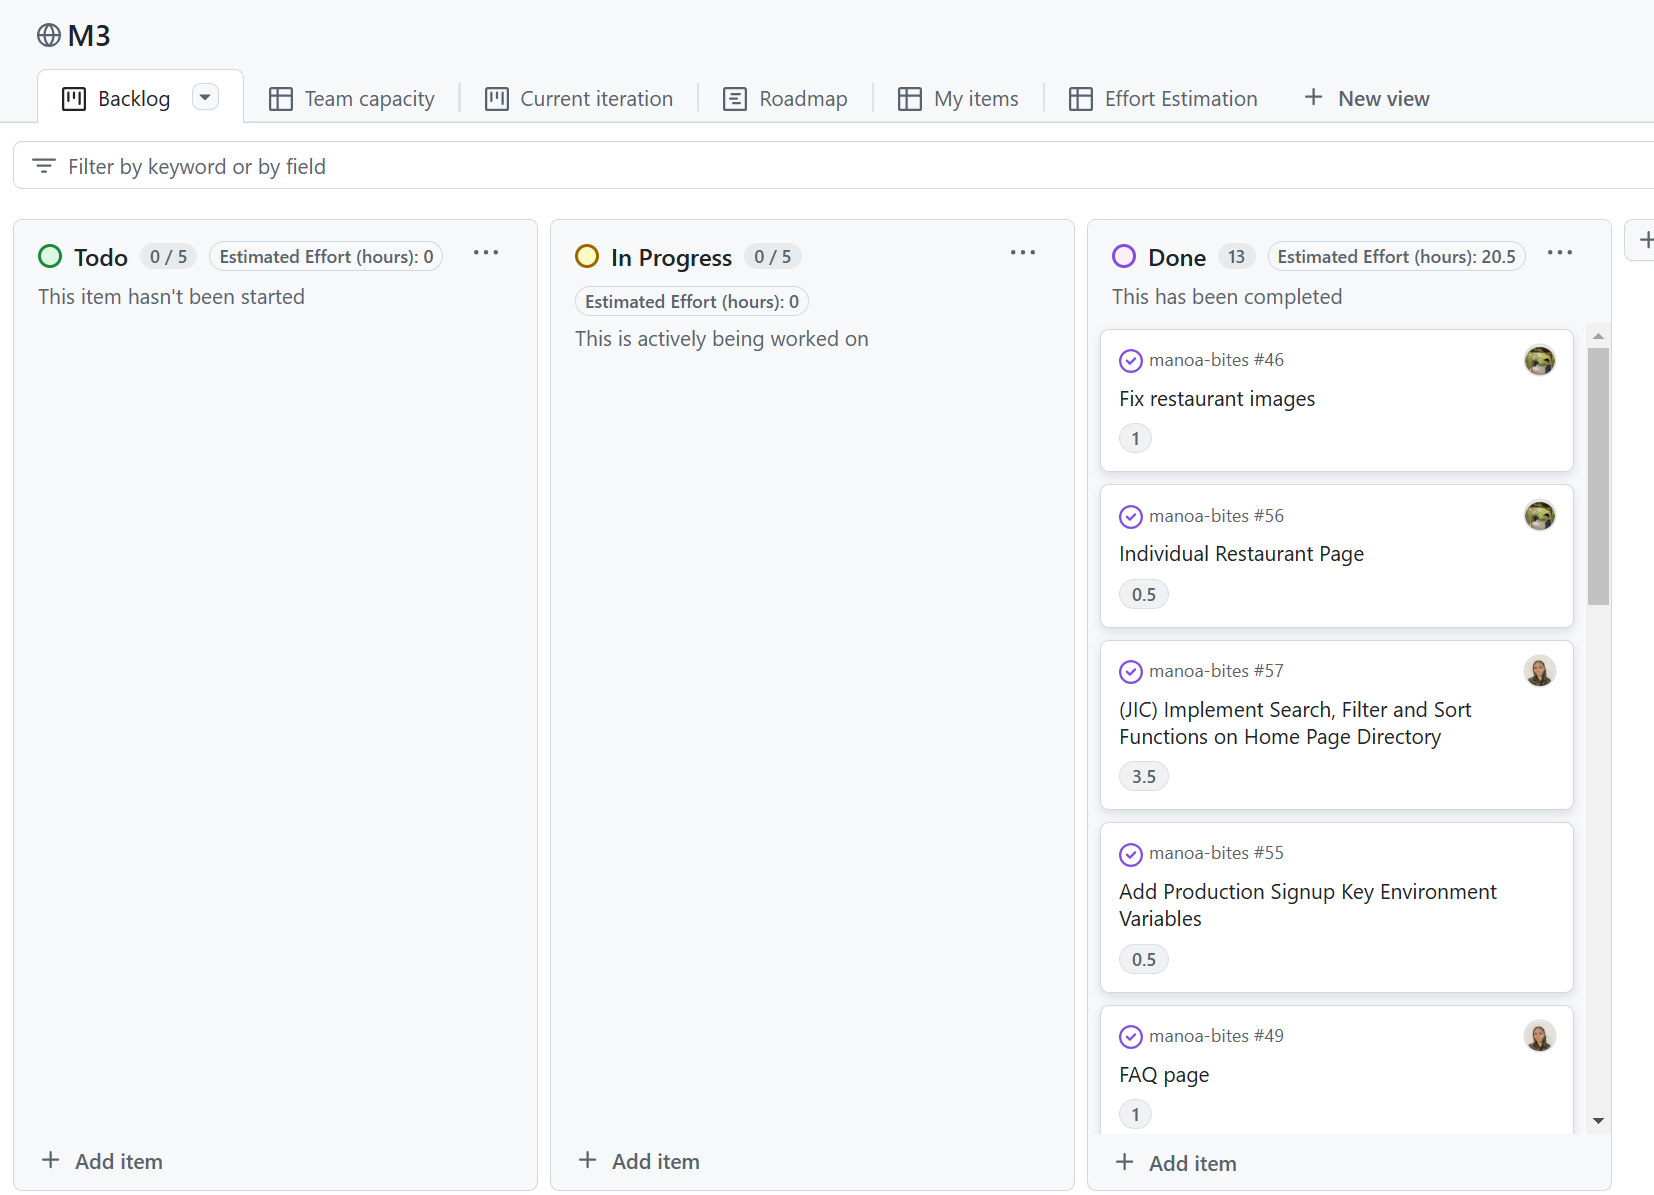This screenshot has height=1195, width=1654.
Task: Open the Backlog view options dropdown
Action: [x=205, y=97]
